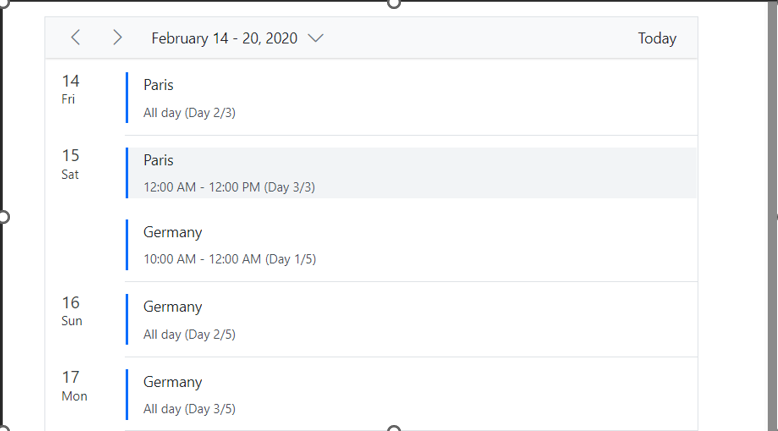Select the Germany all-day event Day 2/5
This screenshot has width=778, height=431.
[410, 320]
